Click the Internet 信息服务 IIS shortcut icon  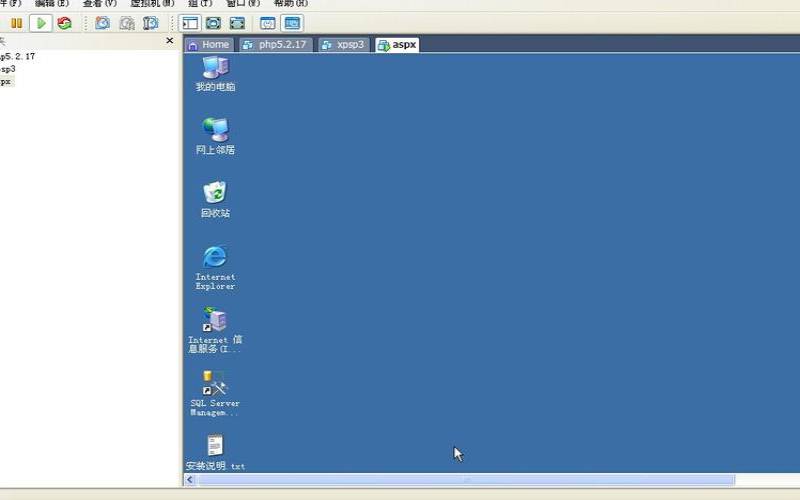pos(215,330)
